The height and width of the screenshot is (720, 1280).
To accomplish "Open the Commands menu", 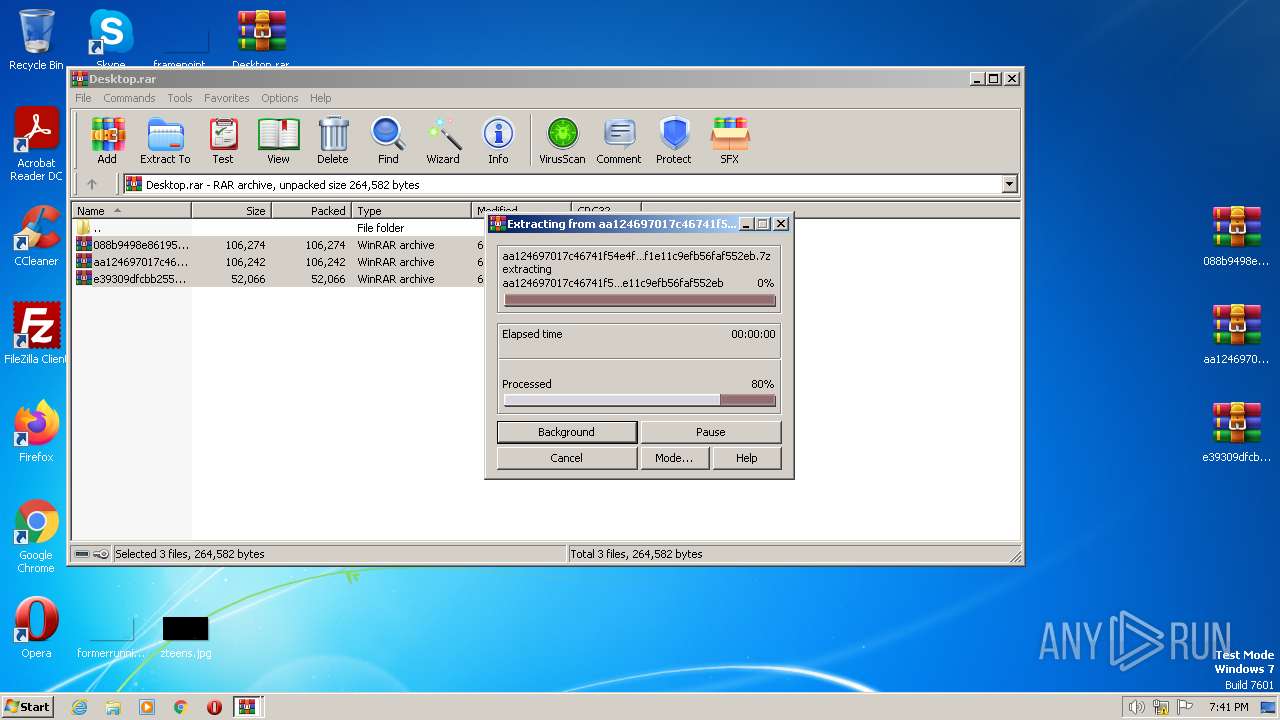I will coord(129,98).
